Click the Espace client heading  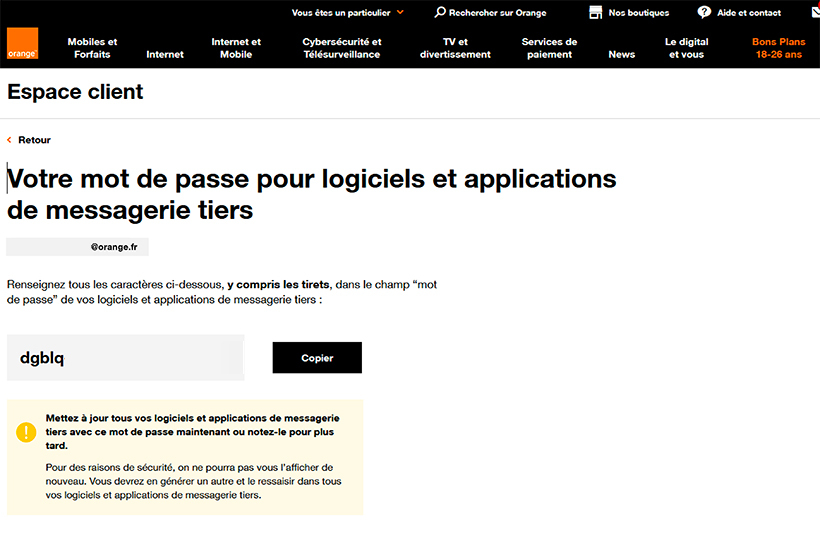tap(75, 91)
